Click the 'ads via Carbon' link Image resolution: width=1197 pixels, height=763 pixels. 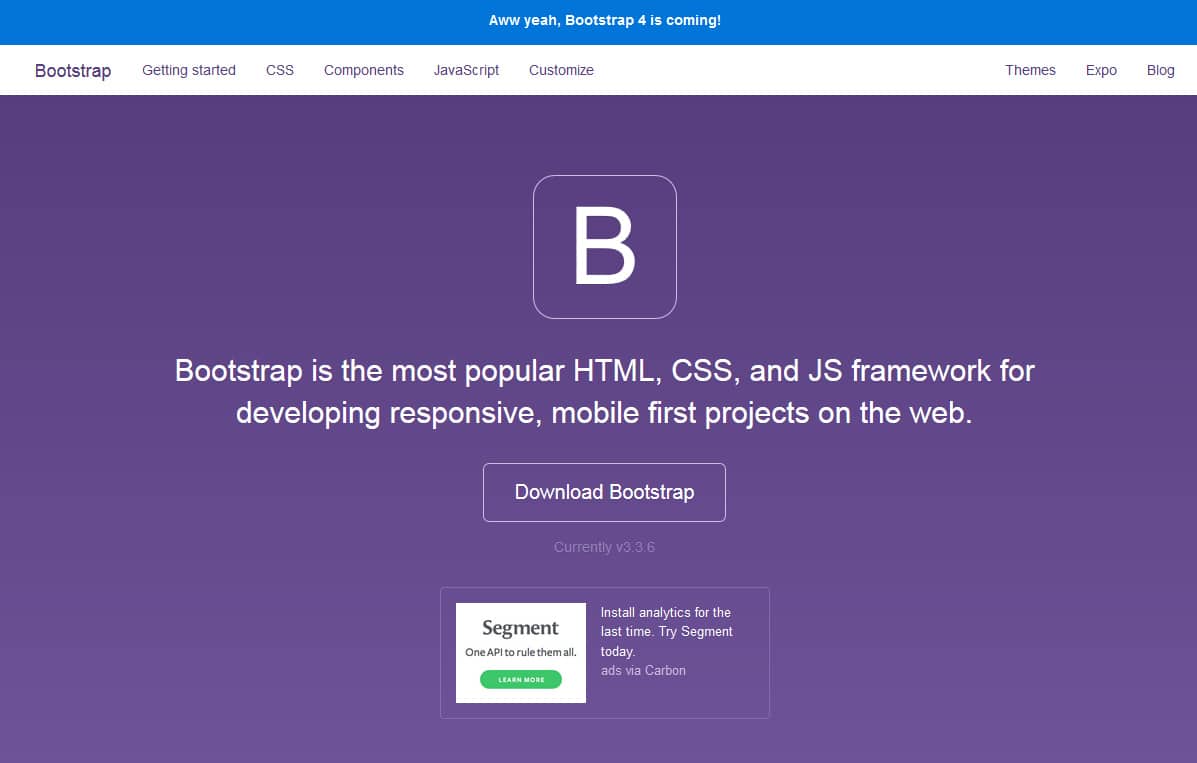click(x=643, y=670)
